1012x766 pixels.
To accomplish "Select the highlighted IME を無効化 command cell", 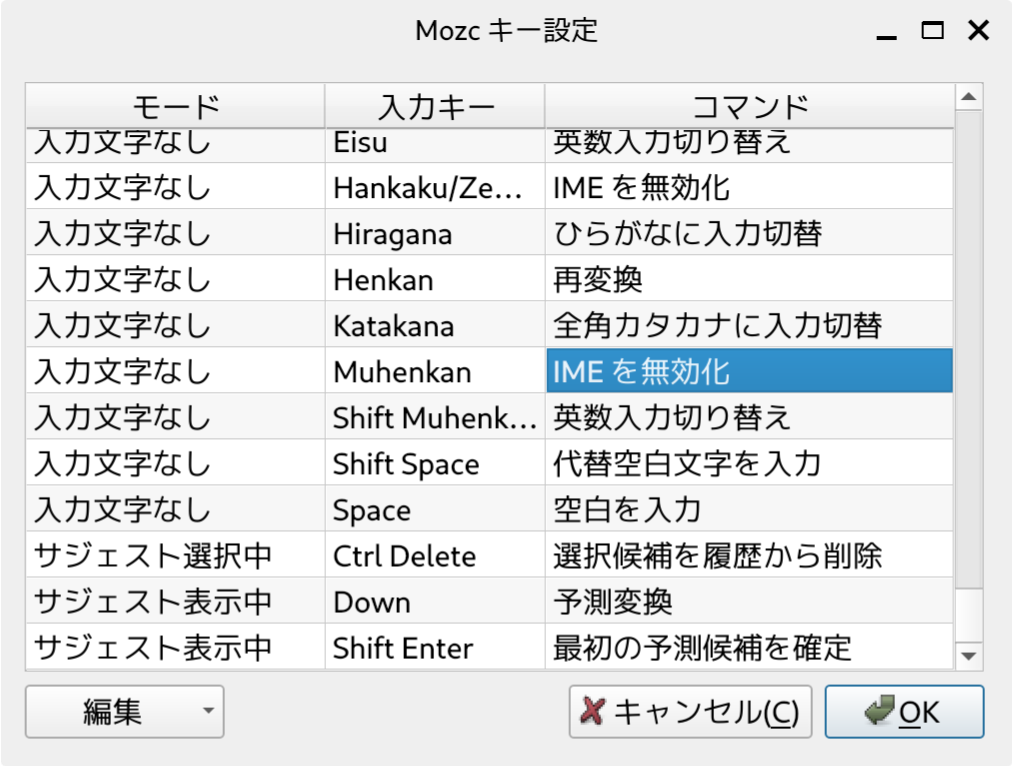I will point(748,372).
